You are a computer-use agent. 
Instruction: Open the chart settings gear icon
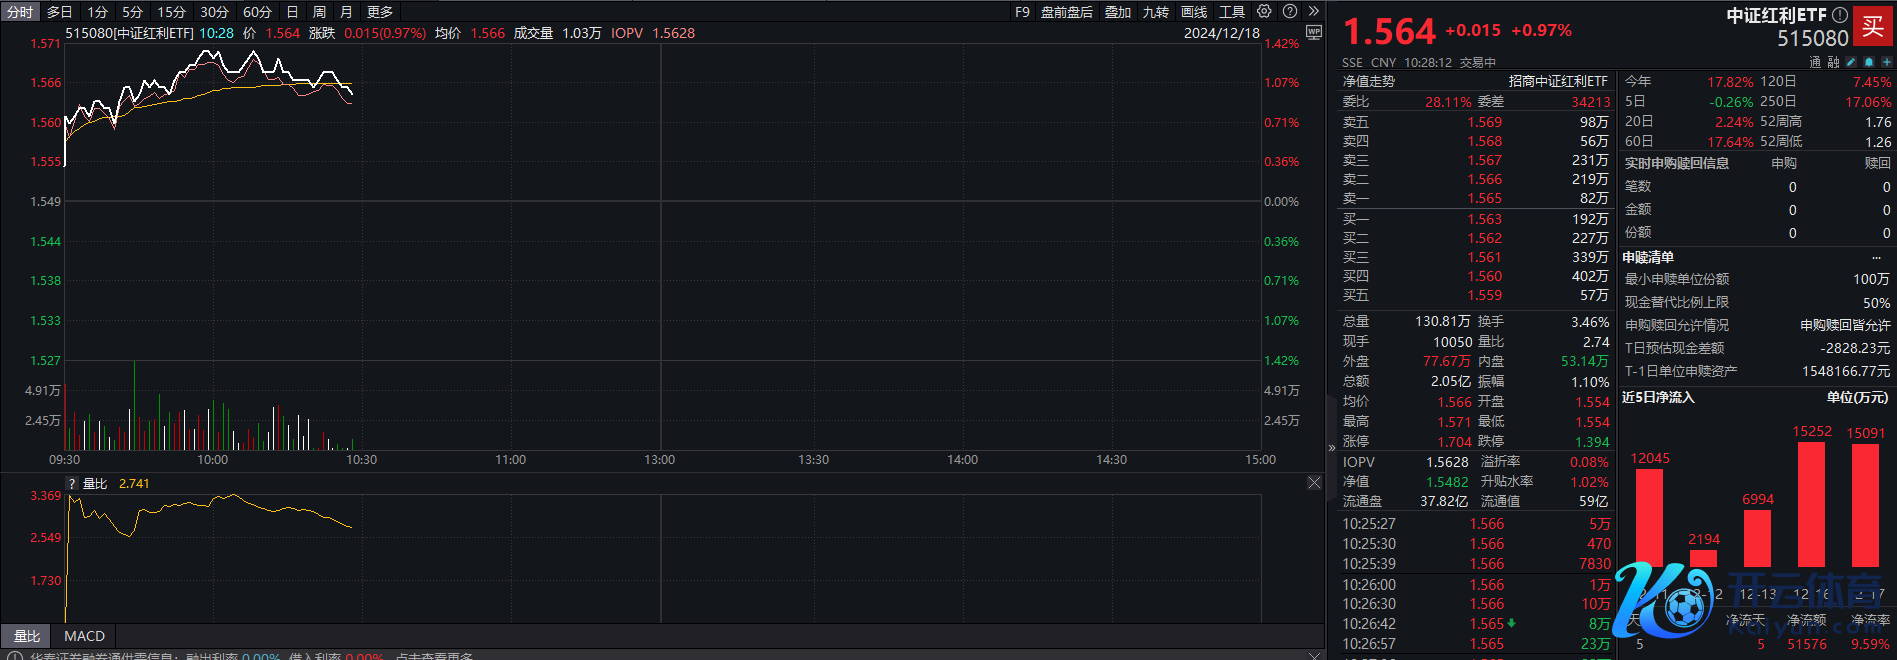click(x=1264, y=12)
